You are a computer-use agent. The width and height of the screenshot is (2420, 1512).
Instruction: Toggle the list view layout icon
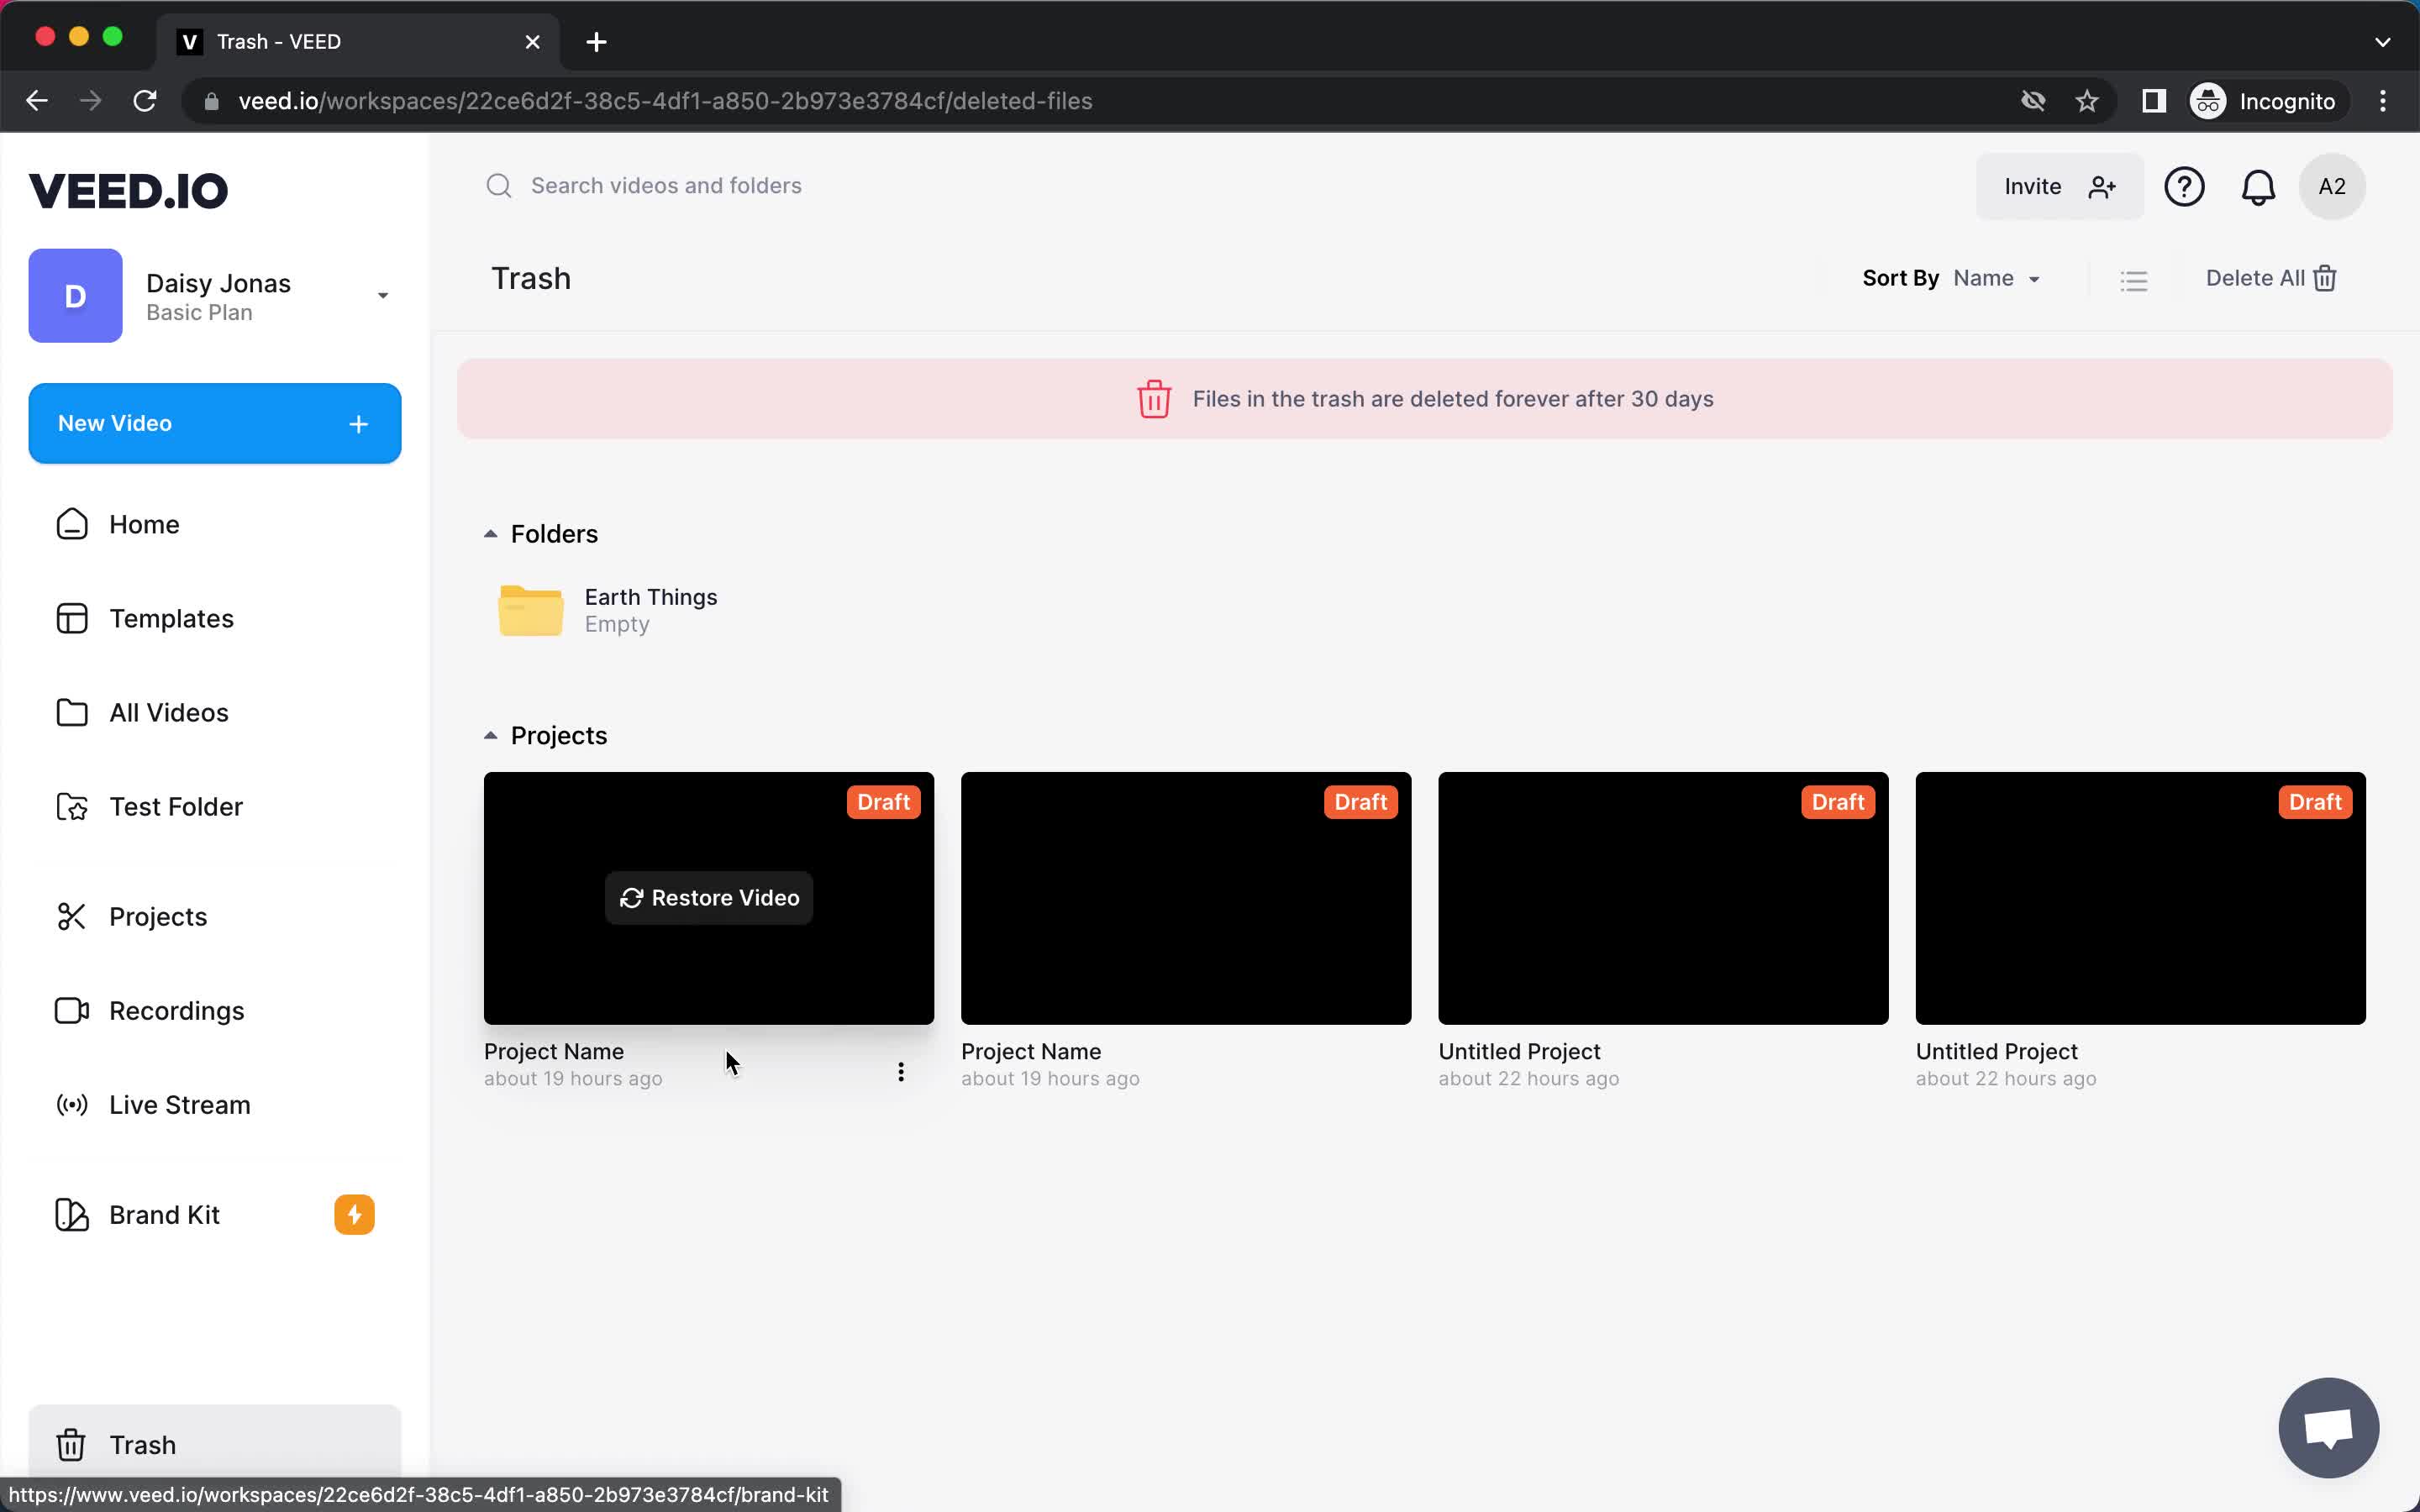pyautogui.click(x=2134, y=276)
